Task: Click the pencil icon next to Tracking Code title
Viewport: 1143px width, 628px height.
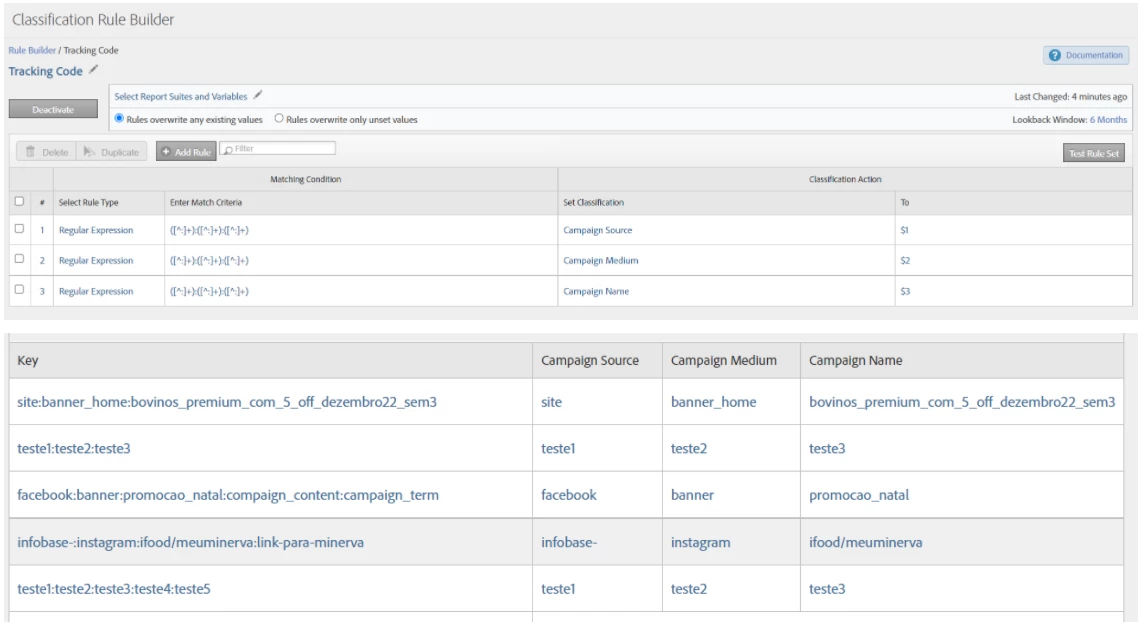Action: (93, 70)
